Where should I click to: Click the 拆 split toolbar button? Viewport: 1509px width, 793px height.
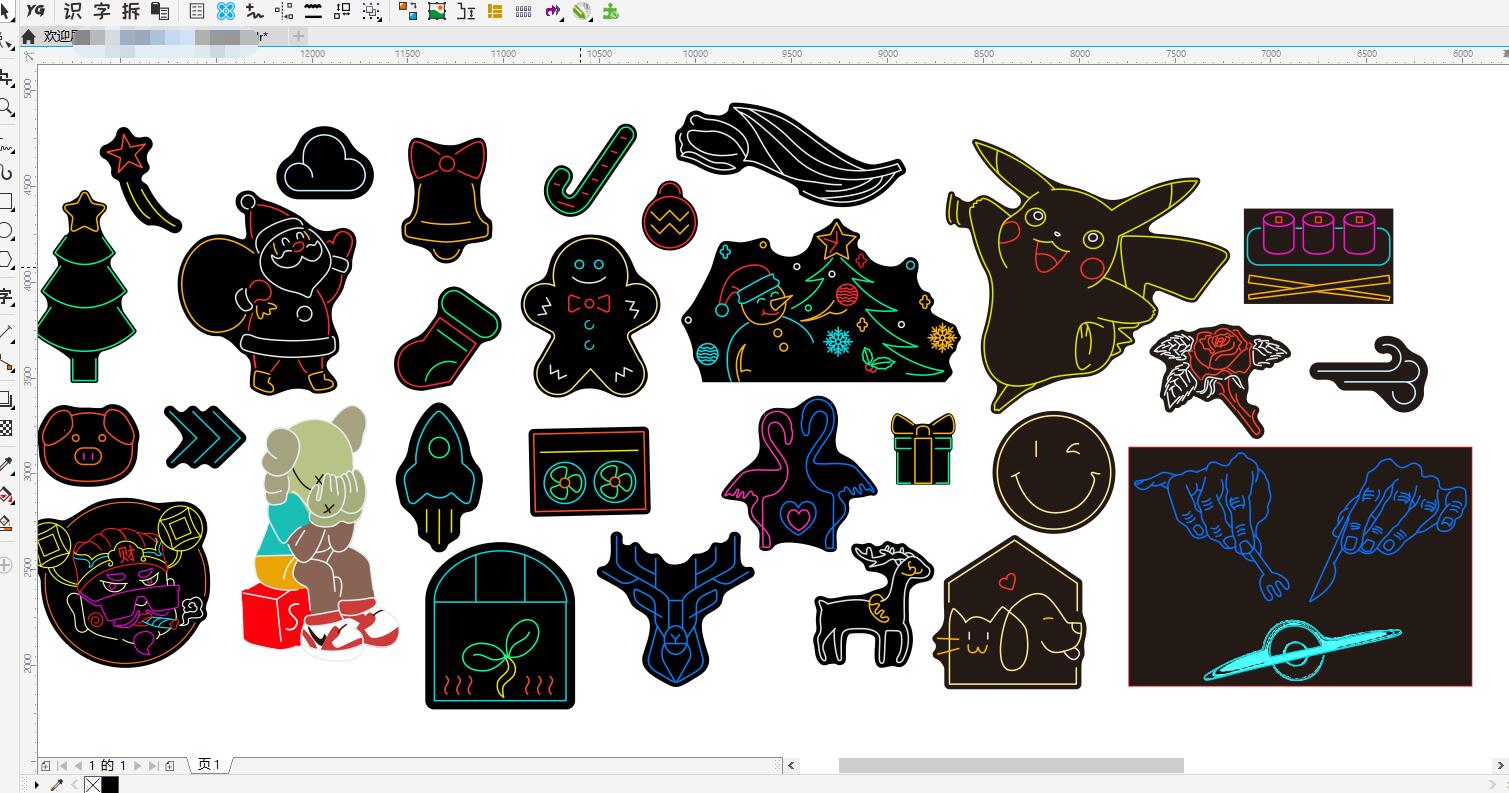pos(130,11)
